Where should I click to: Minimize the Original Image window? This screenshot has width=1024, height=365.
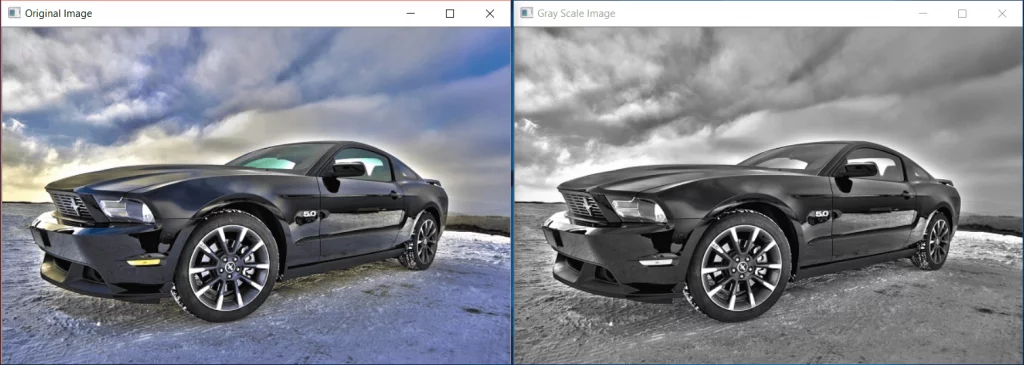pyautogui.click(x=410, y=13)
